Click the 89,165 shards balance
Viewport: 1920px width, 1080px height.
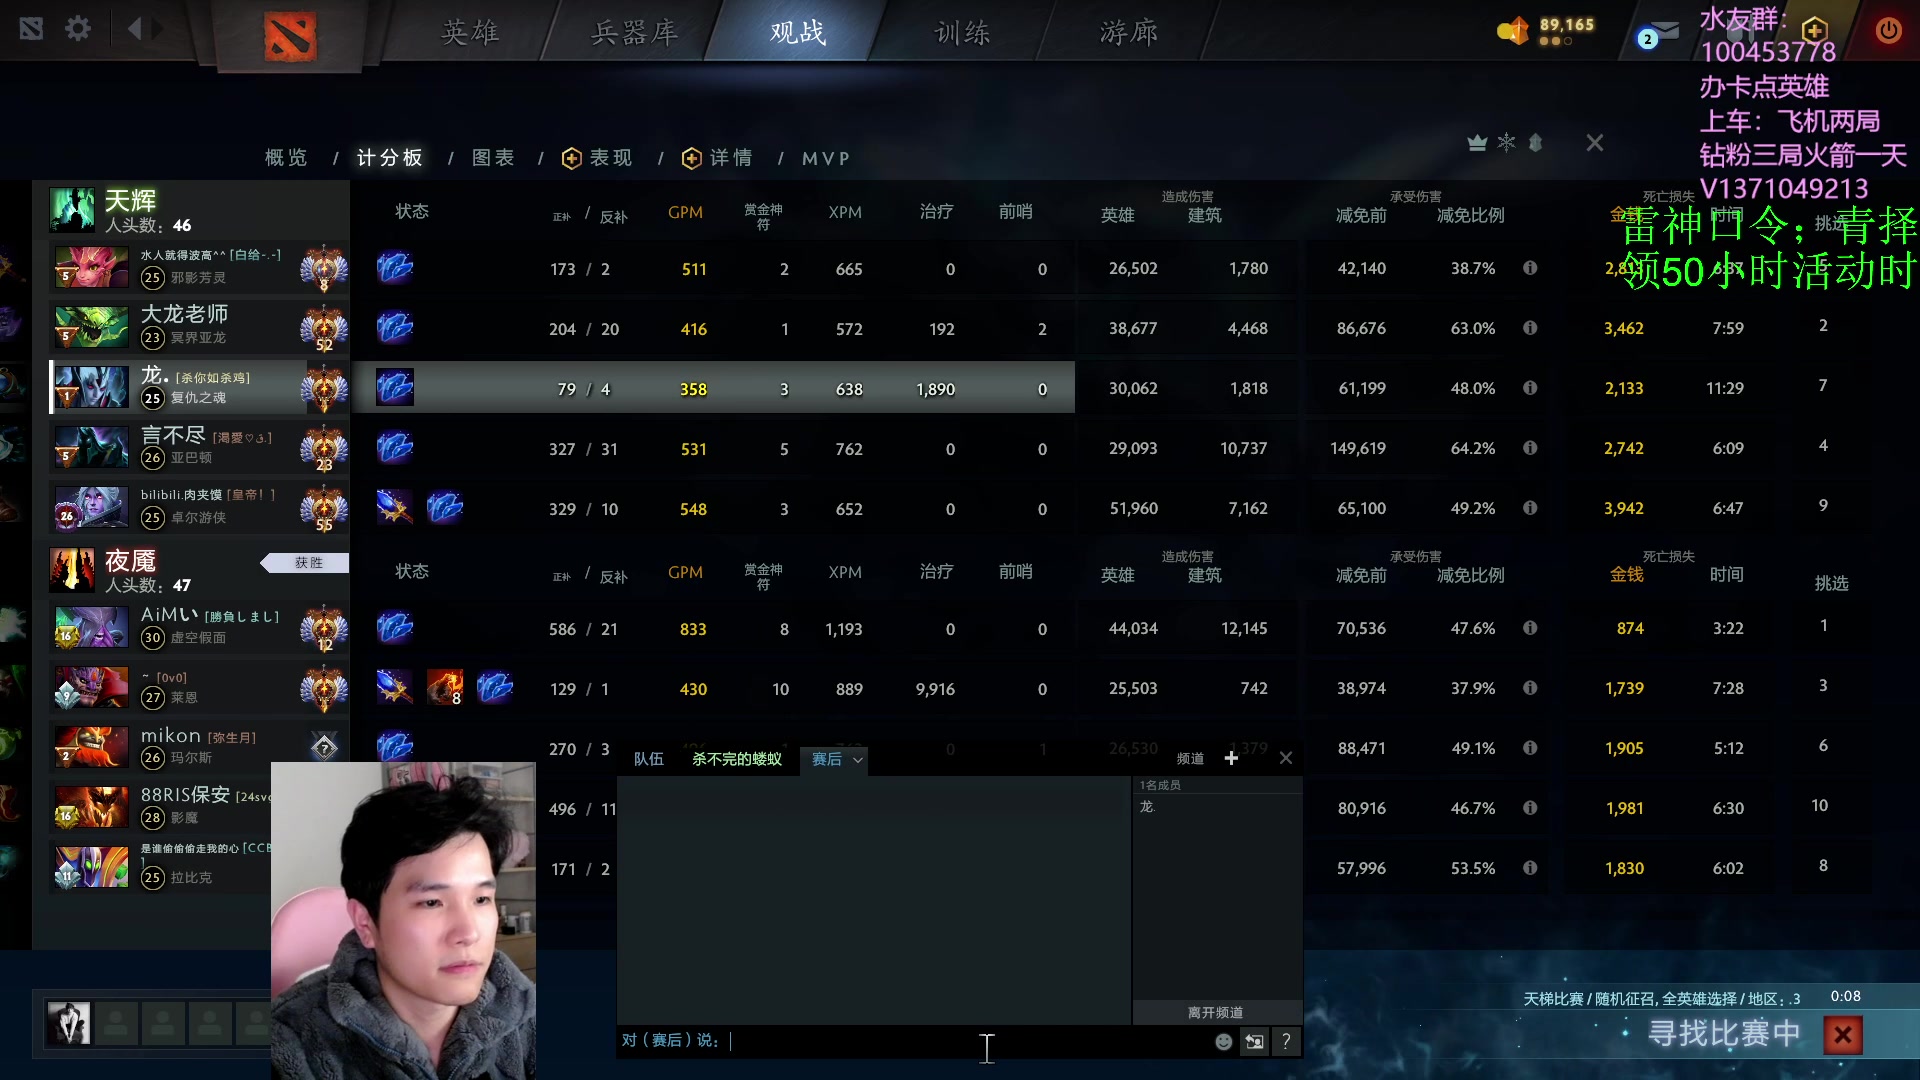click(1567, 24)
